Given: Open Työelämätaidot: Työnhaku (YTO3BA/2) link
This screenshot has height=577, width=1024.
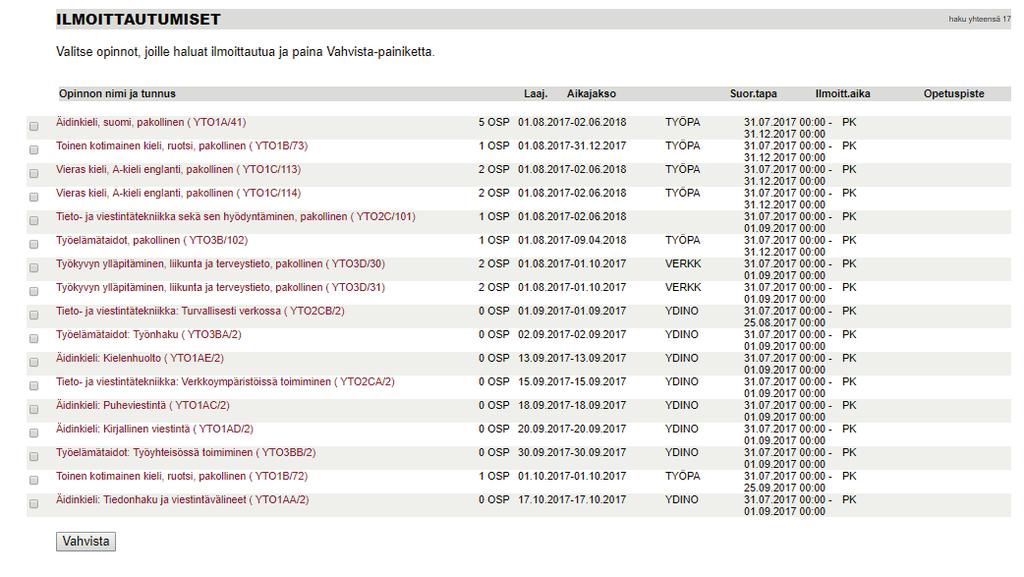Looking at the screenshot, I should click(x=149, y=334).
